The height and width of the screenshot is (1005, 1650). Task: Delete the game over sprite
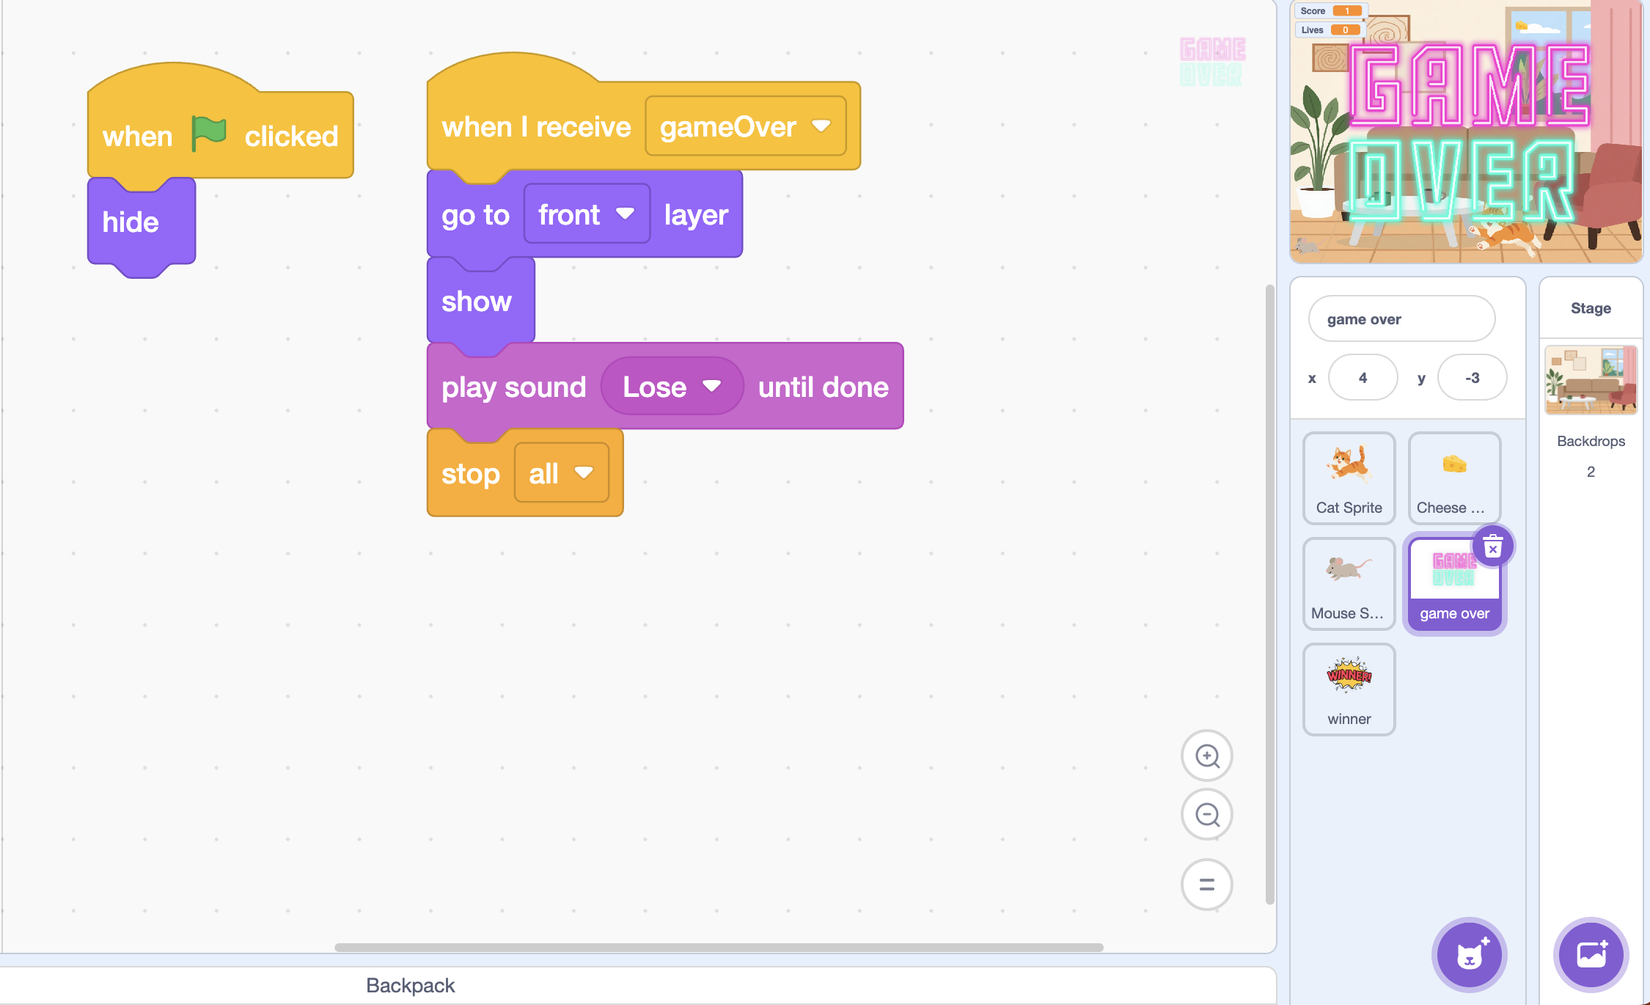1493,547
